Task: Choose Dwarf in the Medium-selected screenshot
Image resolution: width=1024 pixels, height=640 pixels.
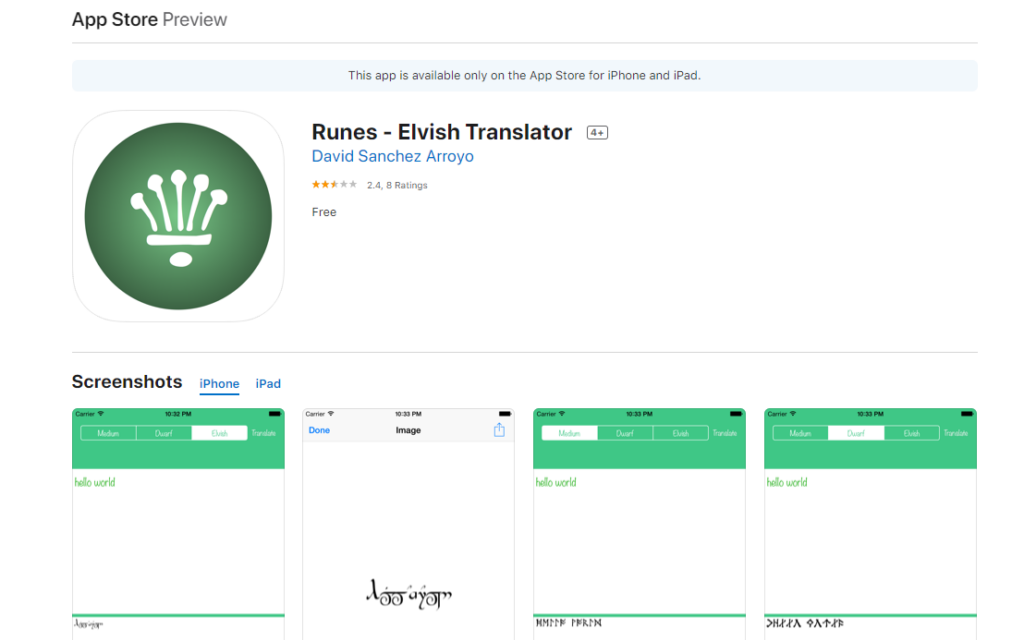Action: point(625,433)
